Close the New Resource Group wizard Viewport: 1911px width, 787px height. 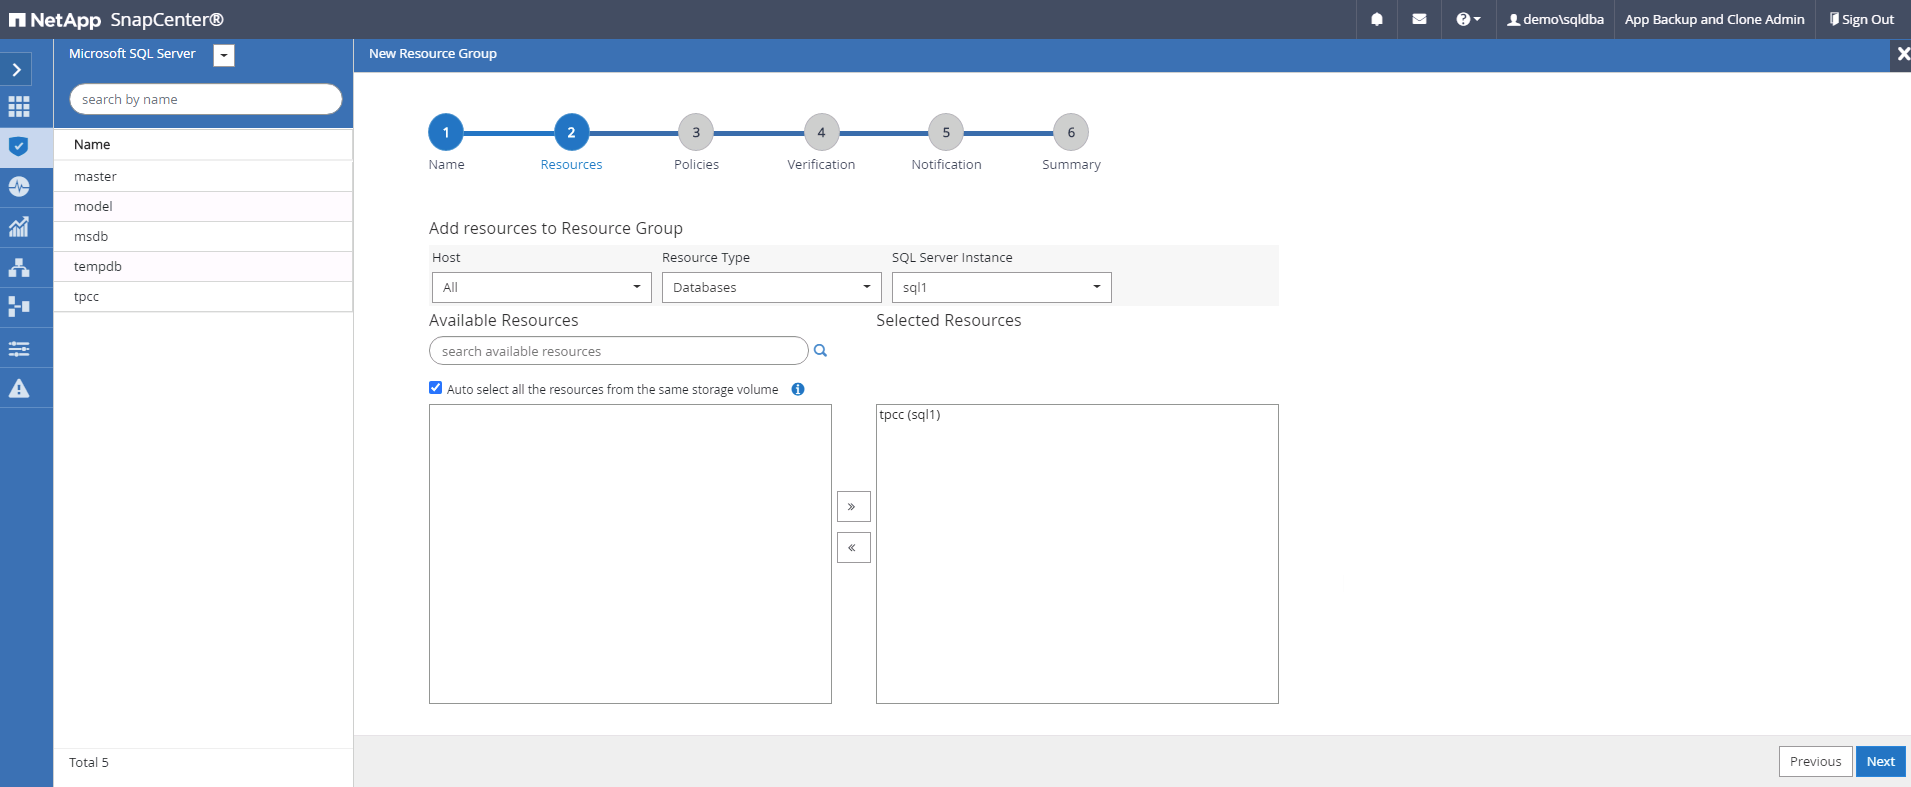pos(1902,54)
